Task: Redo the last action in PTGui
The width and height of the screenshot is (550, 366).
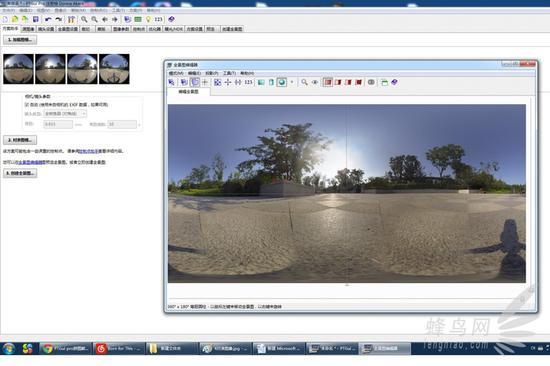Action: 59,19
